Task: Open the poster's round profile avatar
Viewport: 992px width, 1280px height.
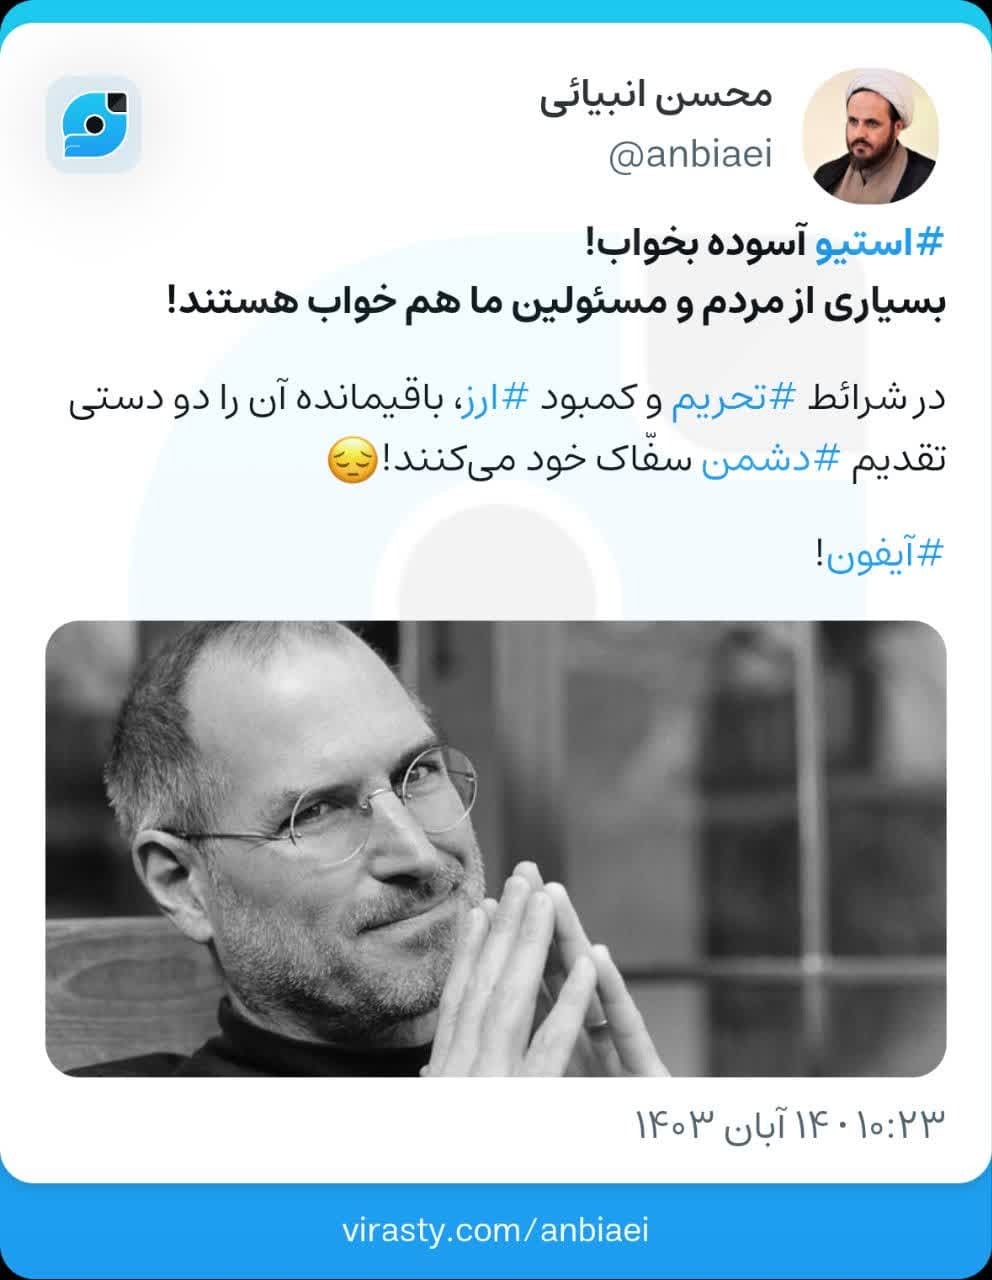Action: (870, 135)
